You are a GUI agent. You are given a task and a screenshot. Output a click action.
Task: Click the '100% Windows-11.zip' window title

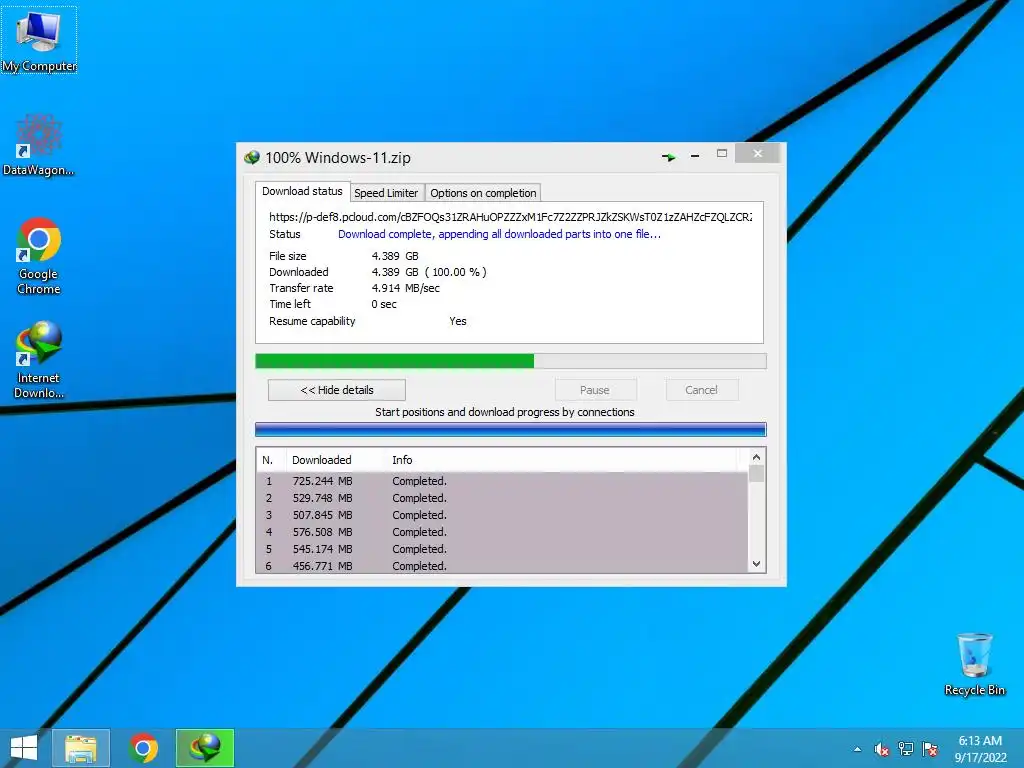pyautogui.click(x=338, y=157)
